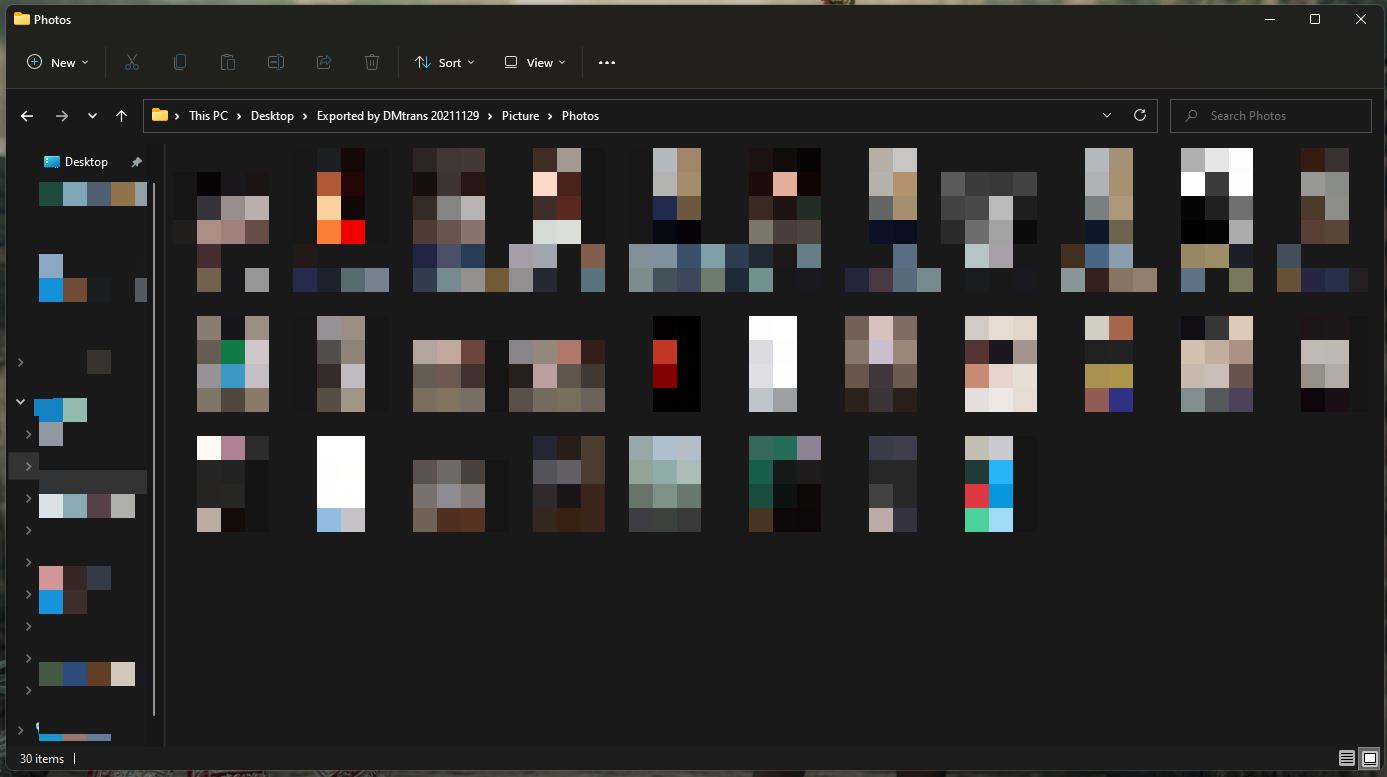The width and height of the screenshot is (1387, 777).
Task: Go up one folder level
Action: [x=121, y=116]
